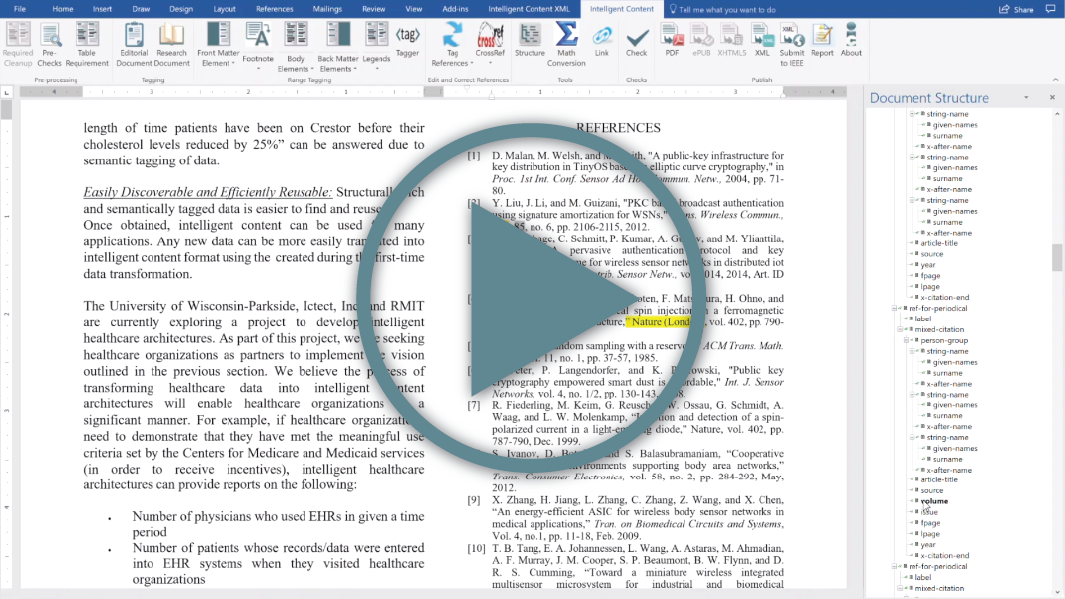This screenshot has height=599, width=1065.
Task: Click the Share button
Action: 1017,10
